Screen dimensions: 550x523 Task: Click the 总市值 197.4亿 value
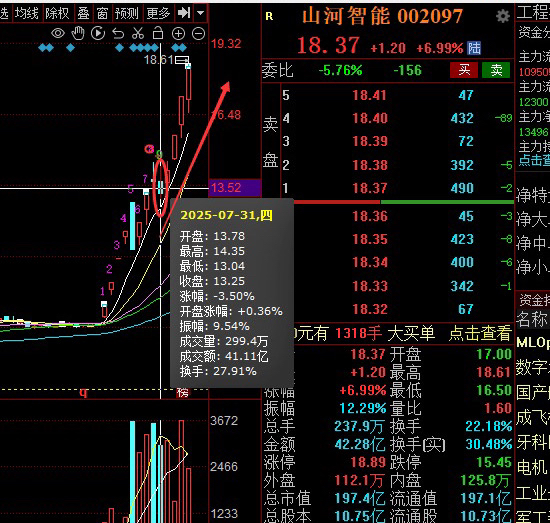(359, 498)
